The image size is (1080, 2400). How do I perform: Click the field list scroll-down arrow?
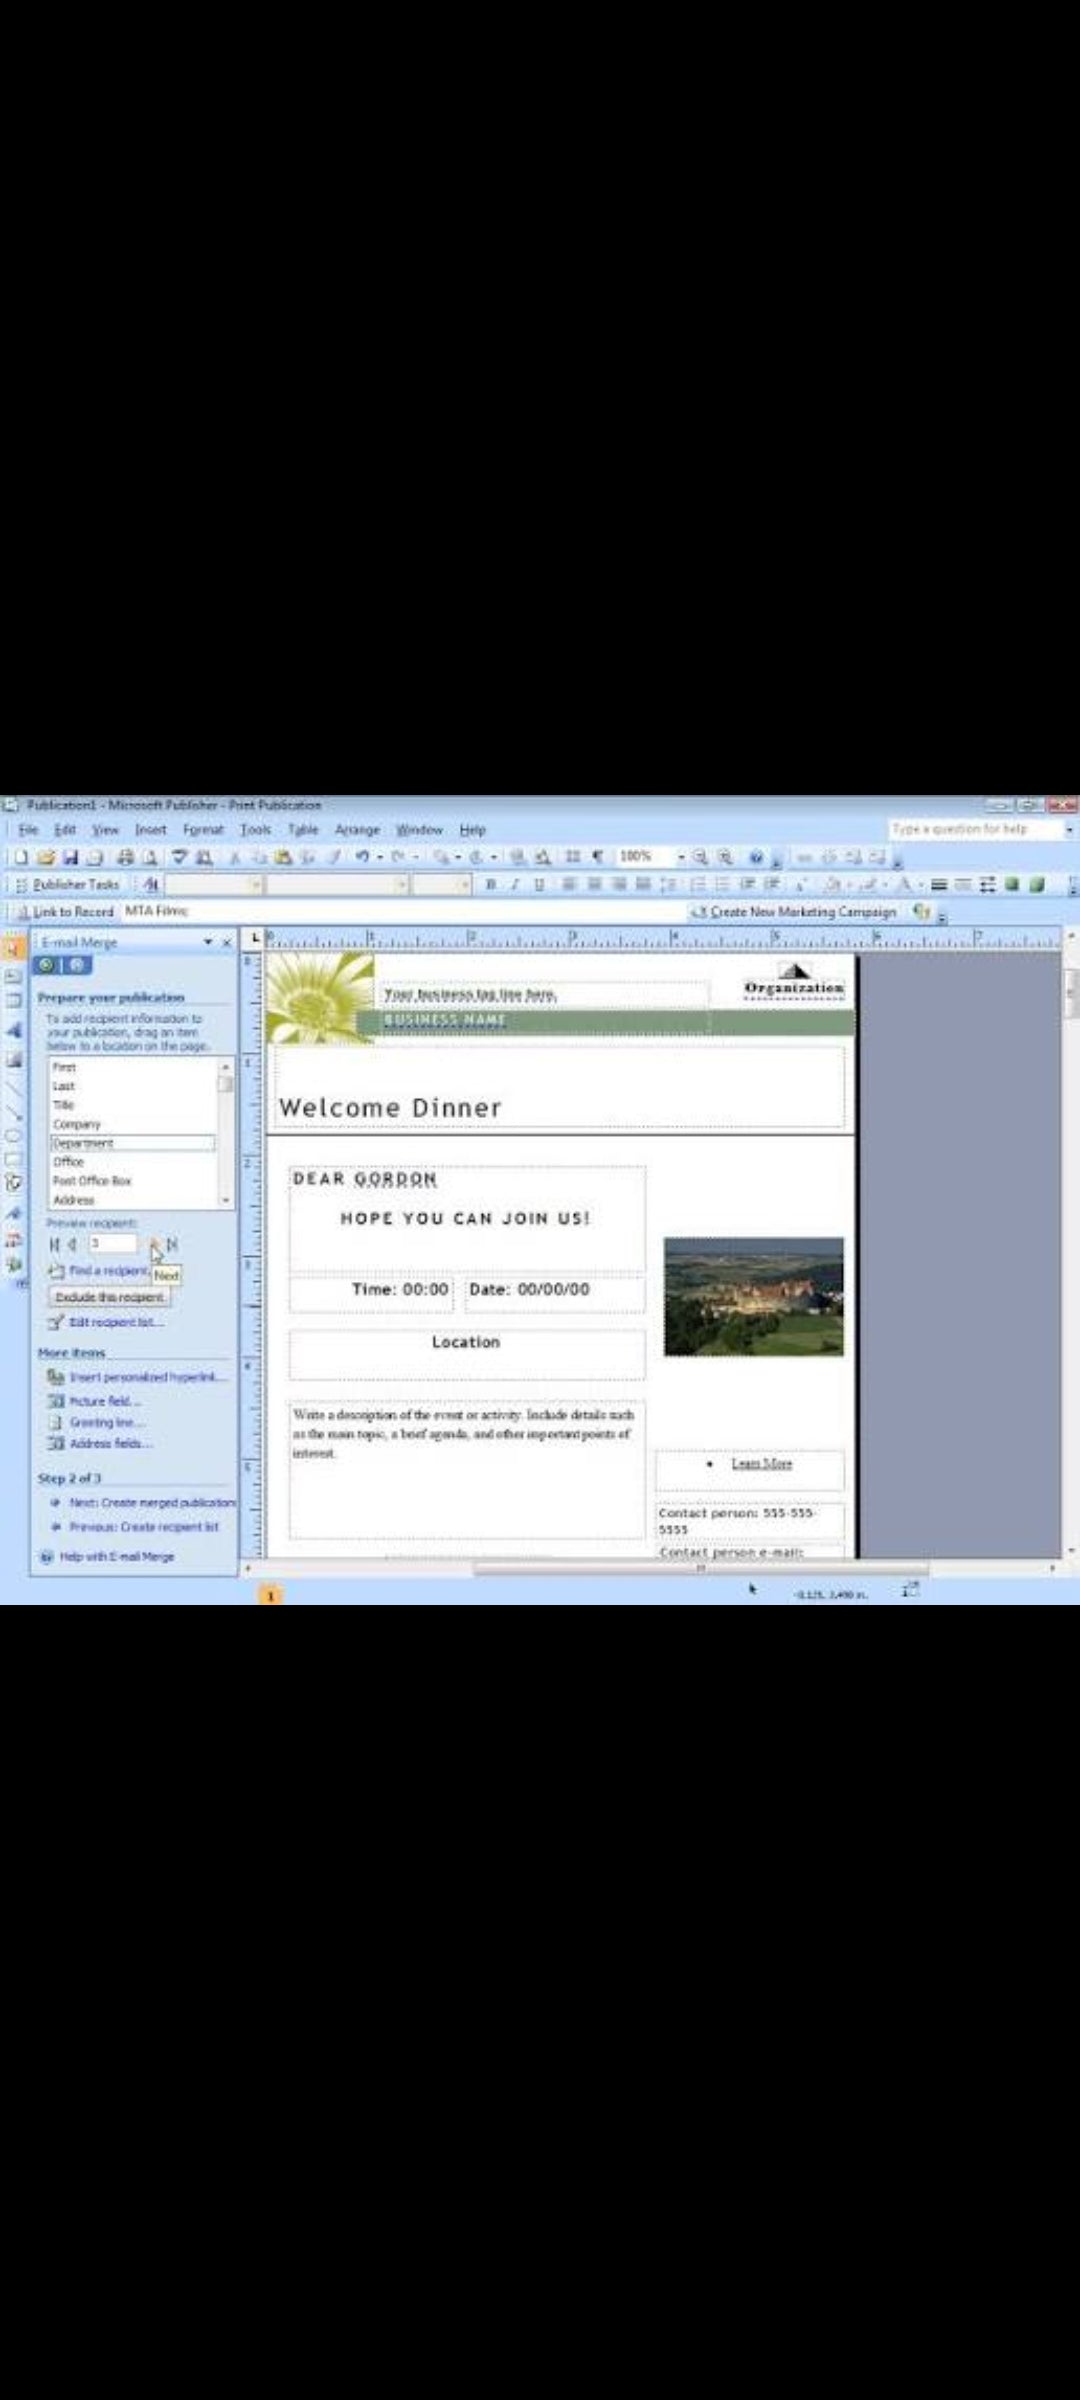[226, 1199]
